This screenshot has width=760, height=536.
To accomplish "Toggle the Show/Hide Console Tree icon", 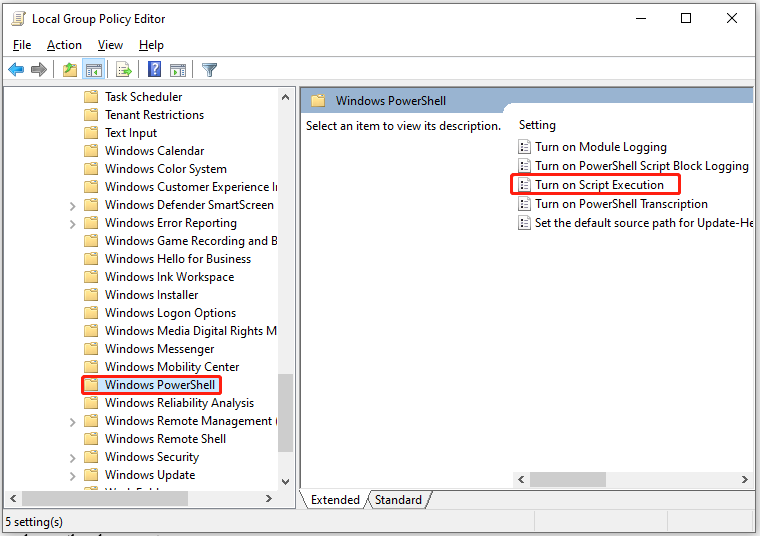I will (93, 70).
